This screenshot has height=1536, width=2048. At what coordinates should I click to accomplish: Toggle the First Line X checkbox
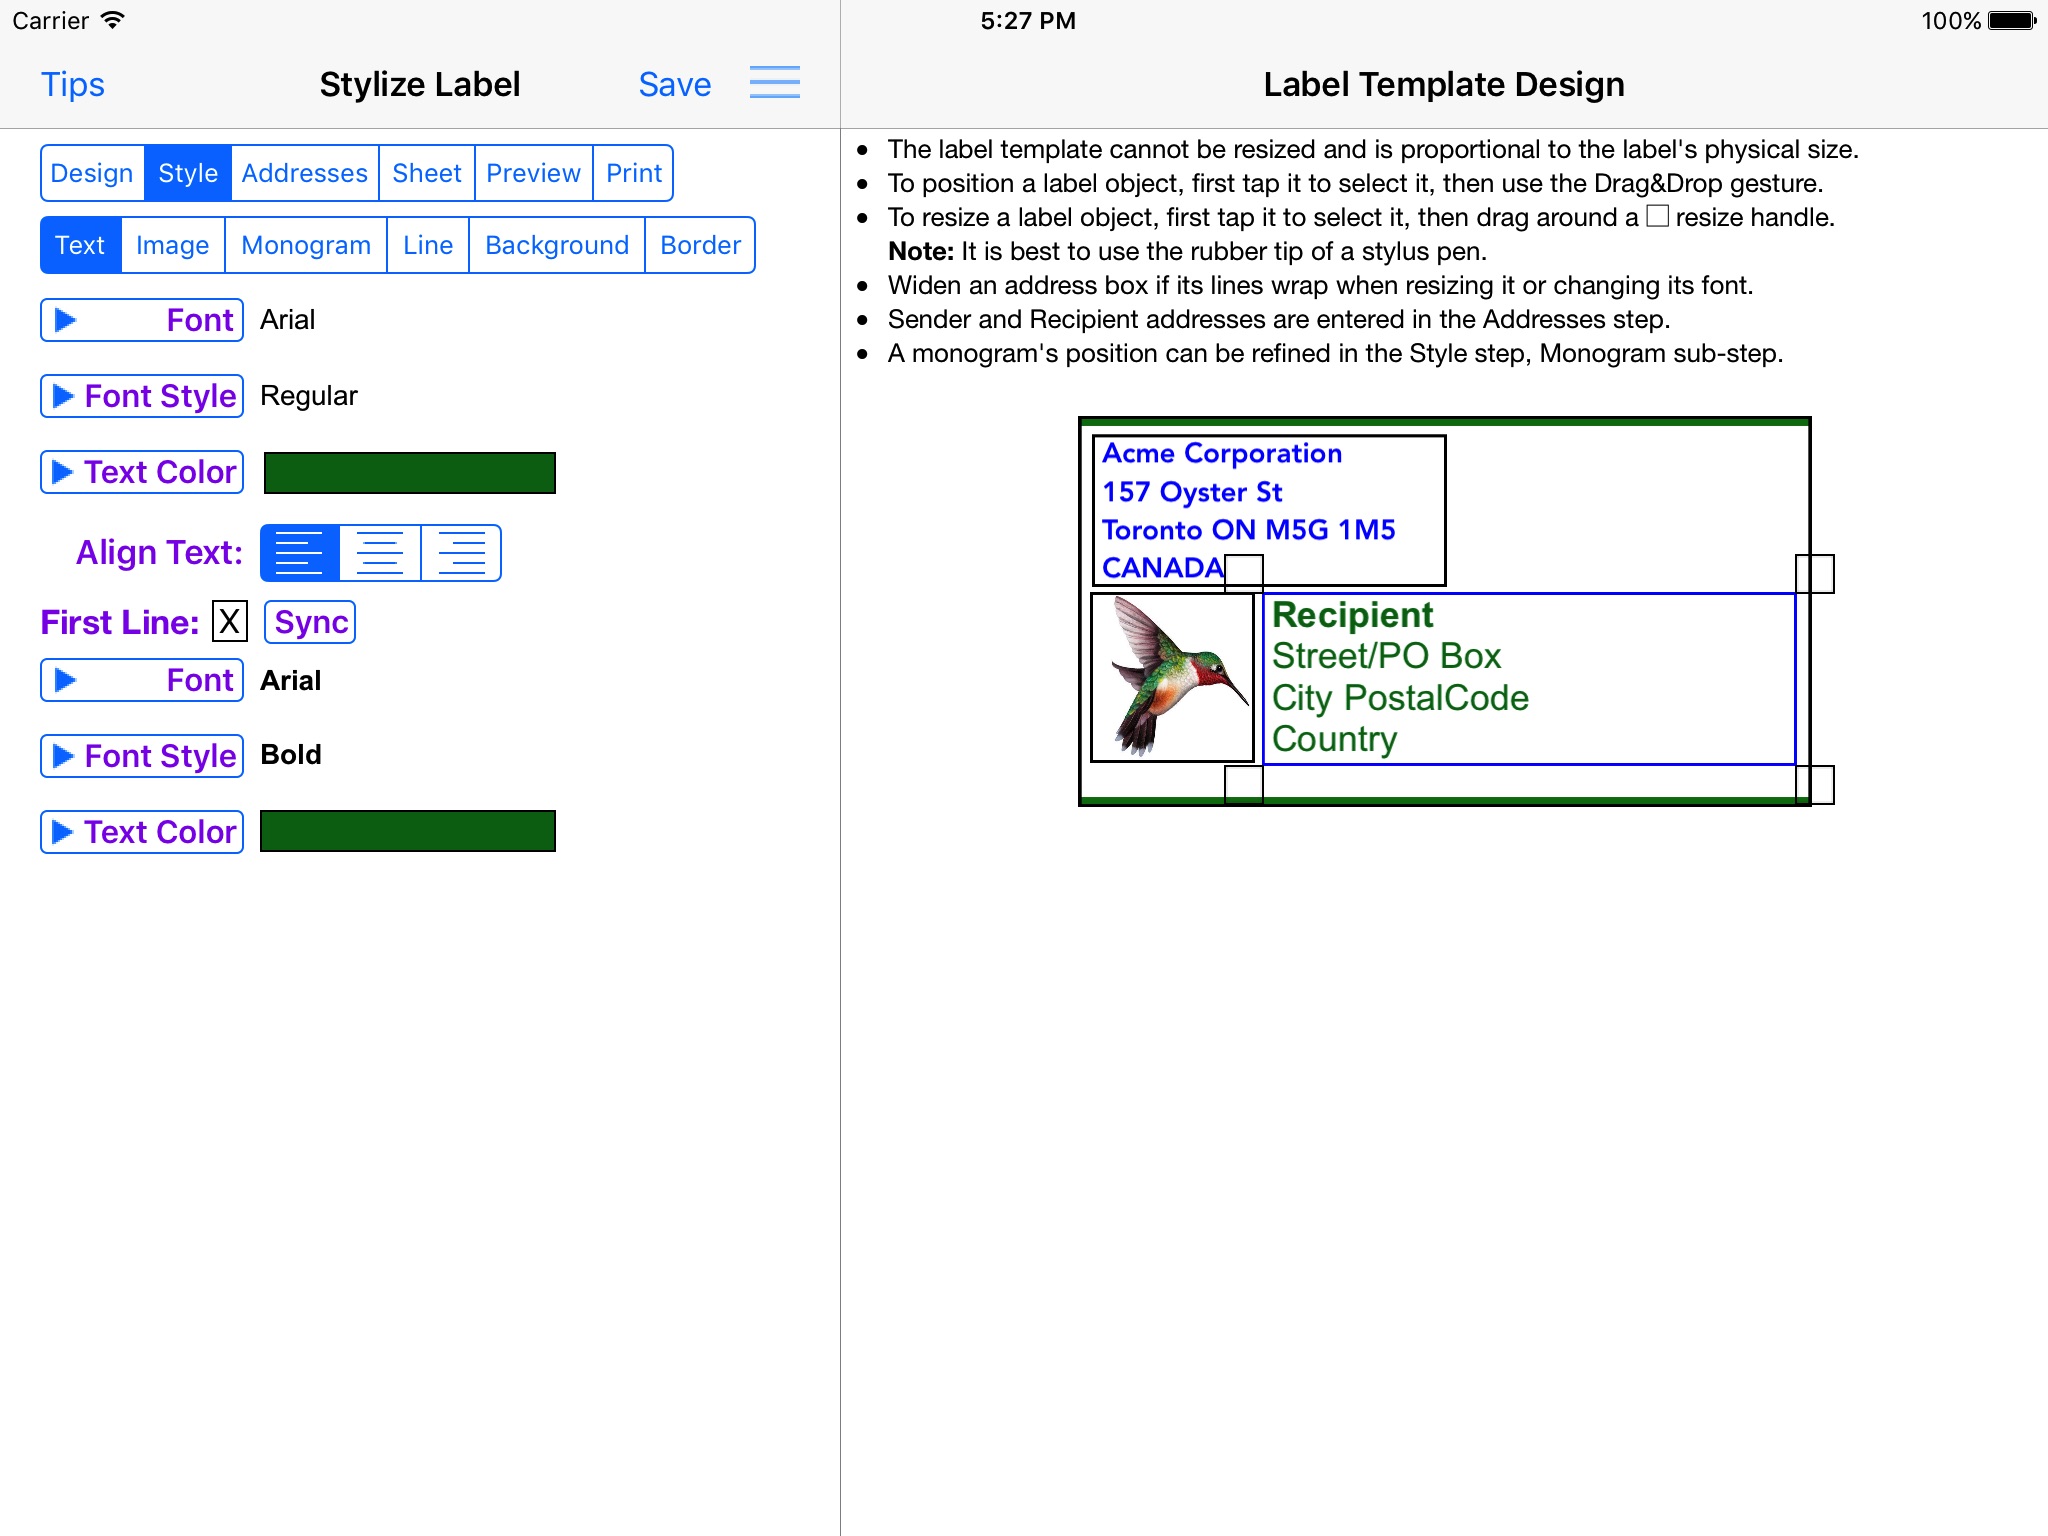[229, 618]
